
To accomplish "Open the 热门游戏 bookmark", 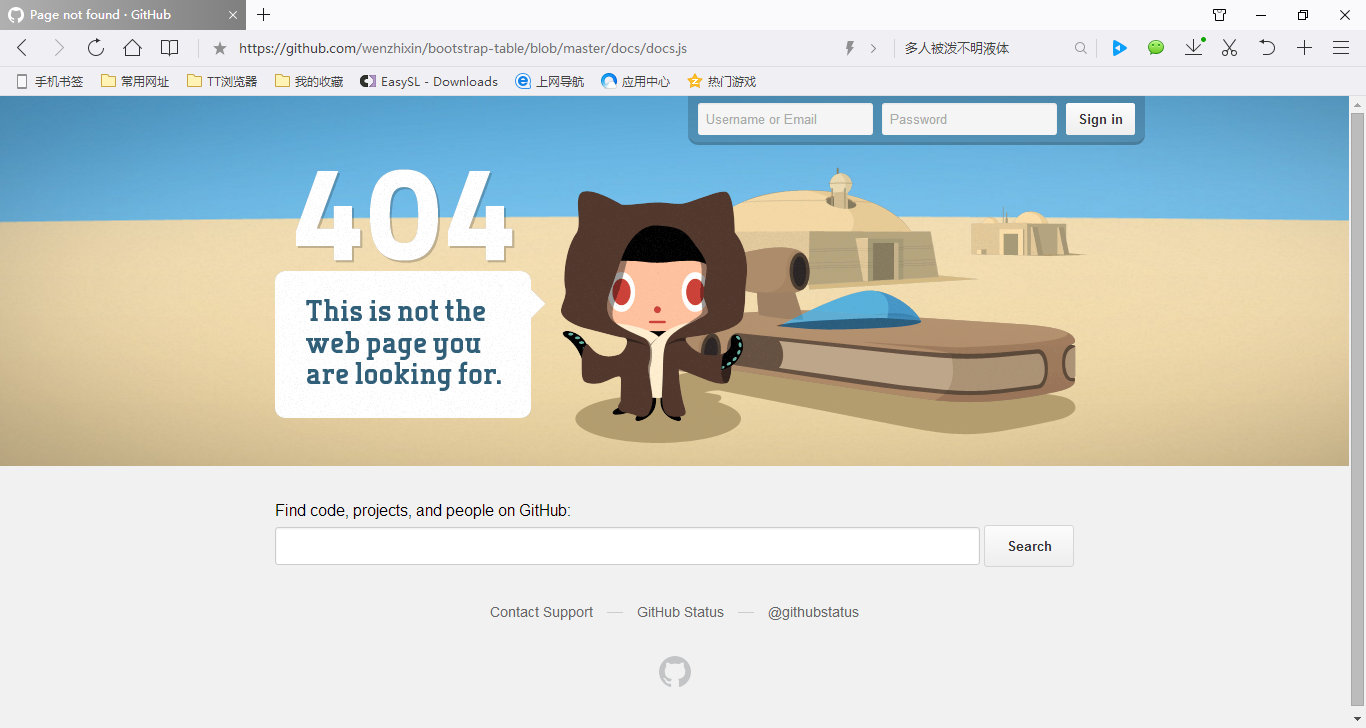I will pos(721,82).
